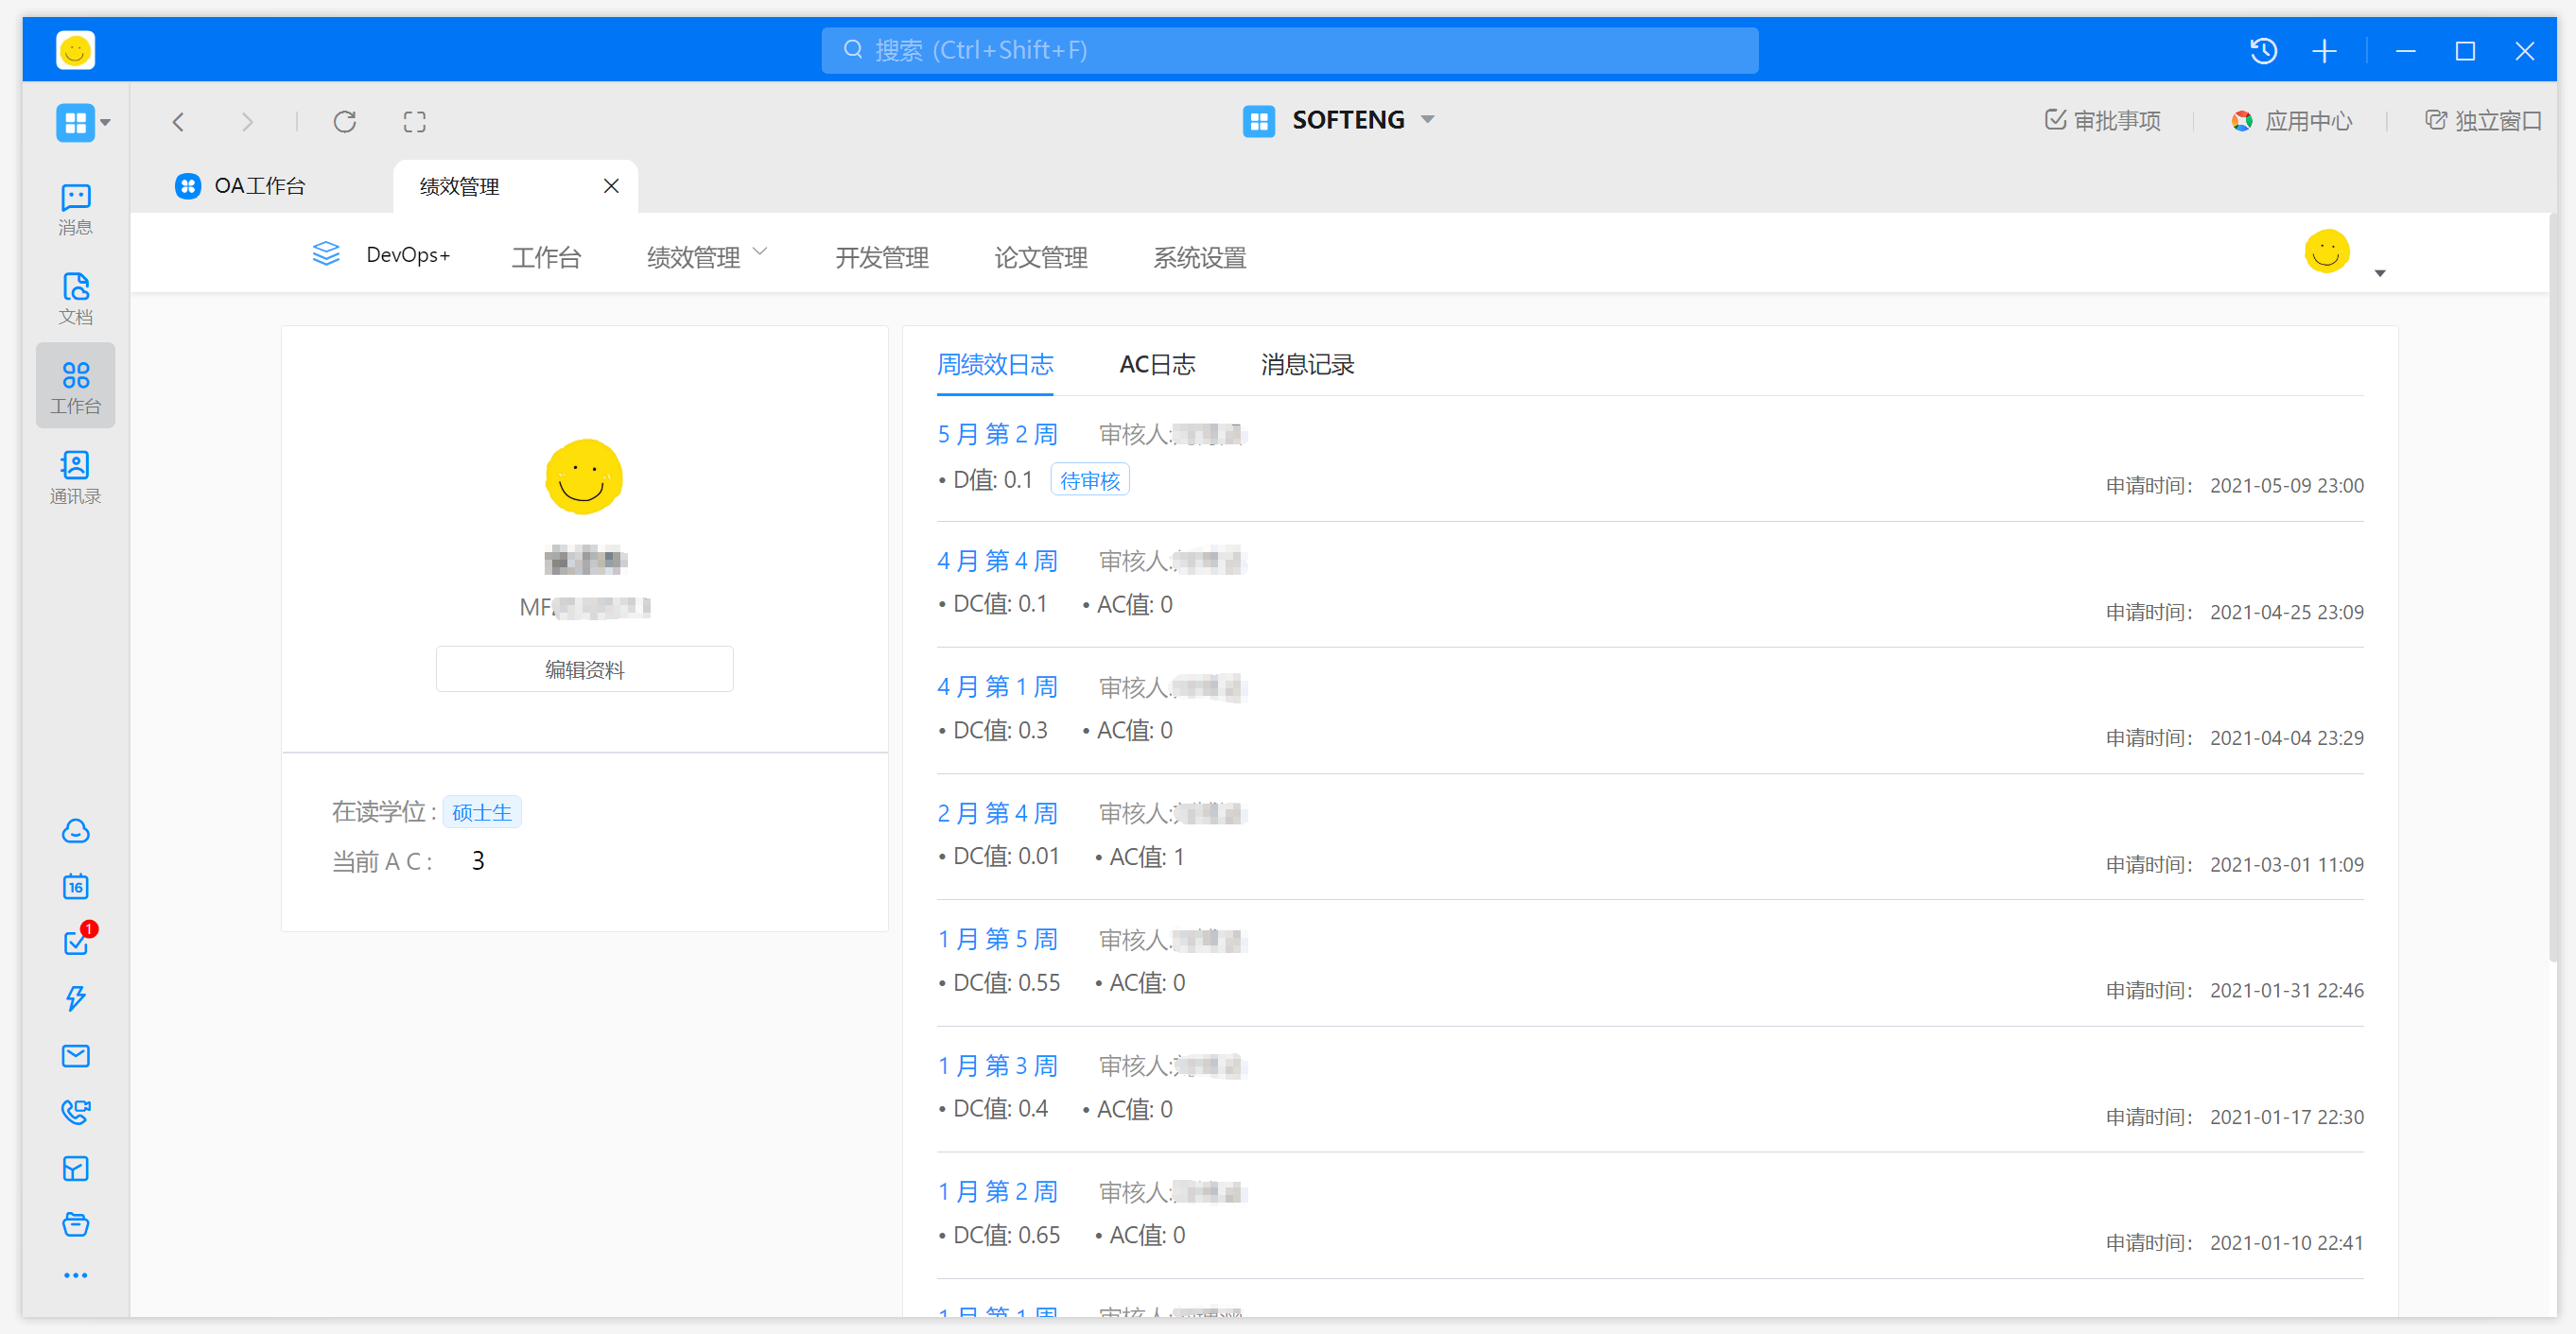Open the user avatar dropdown arrow

[x=2380, y=273]
